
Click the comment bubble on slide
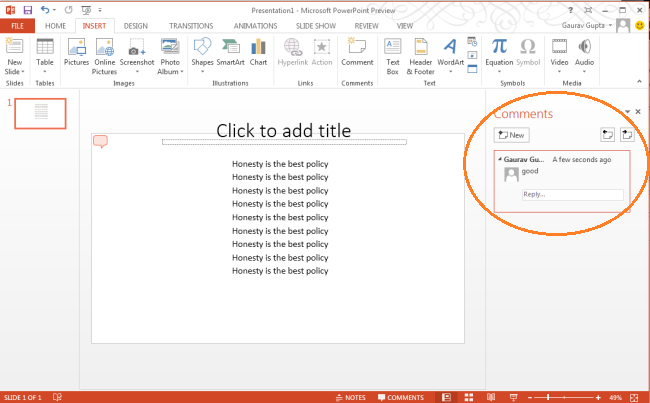tap(100, 142)
